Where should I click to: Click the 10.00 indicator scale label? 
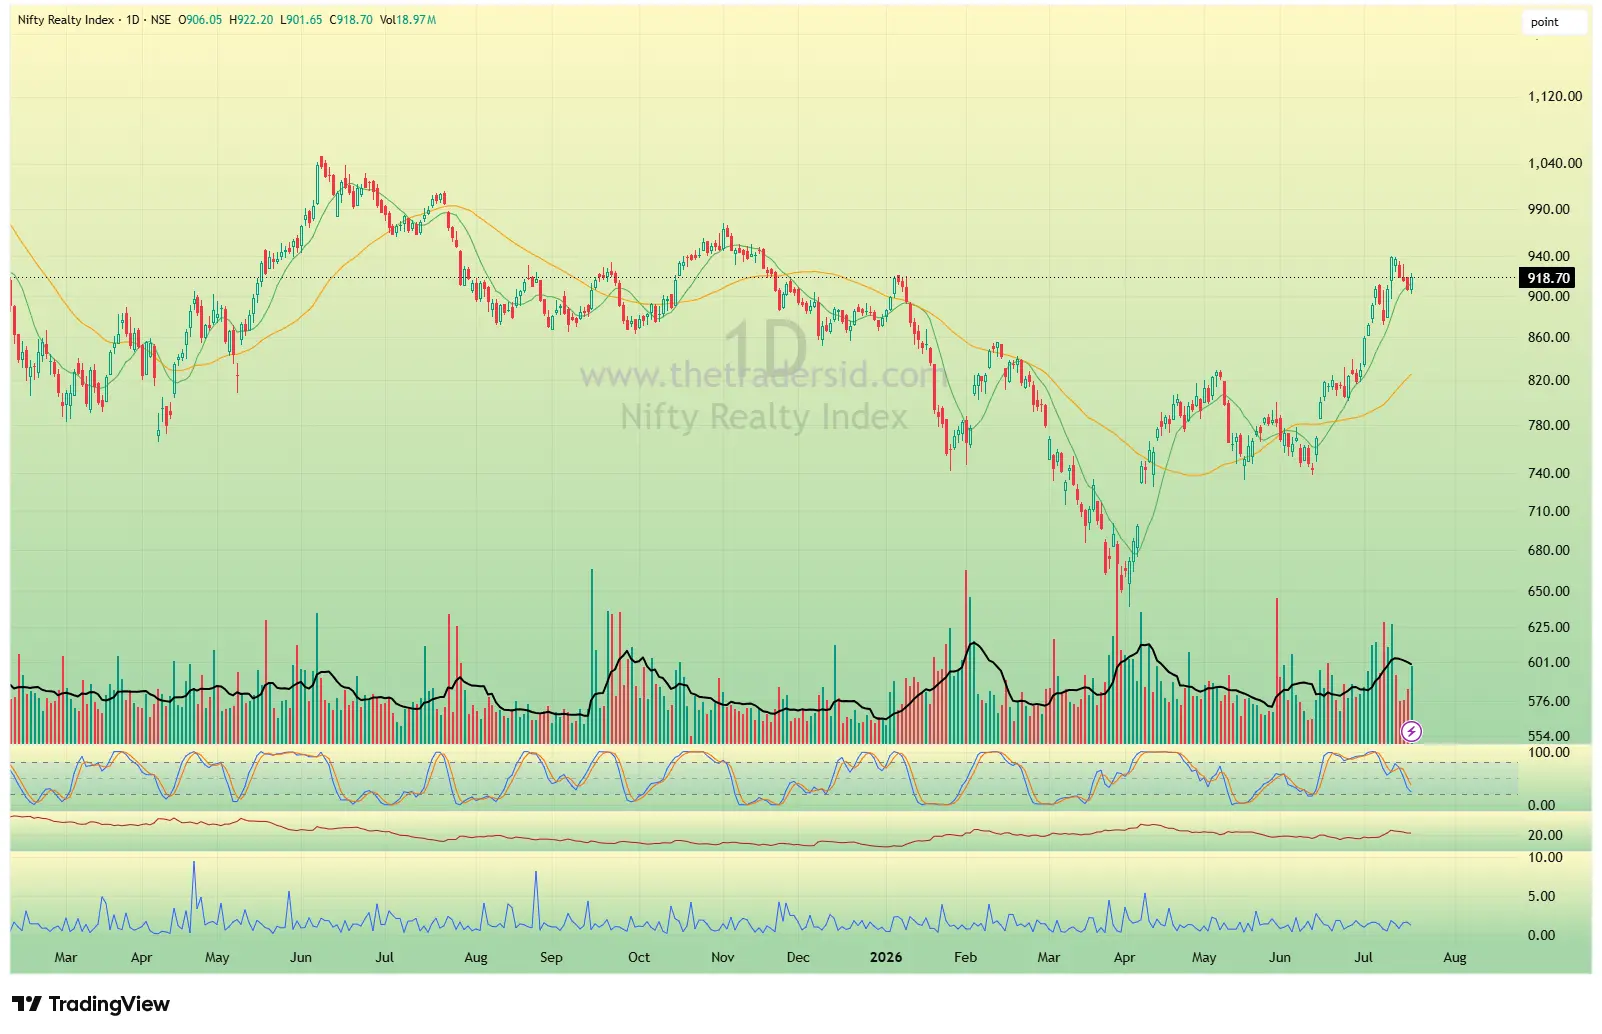pos(1545,857)
